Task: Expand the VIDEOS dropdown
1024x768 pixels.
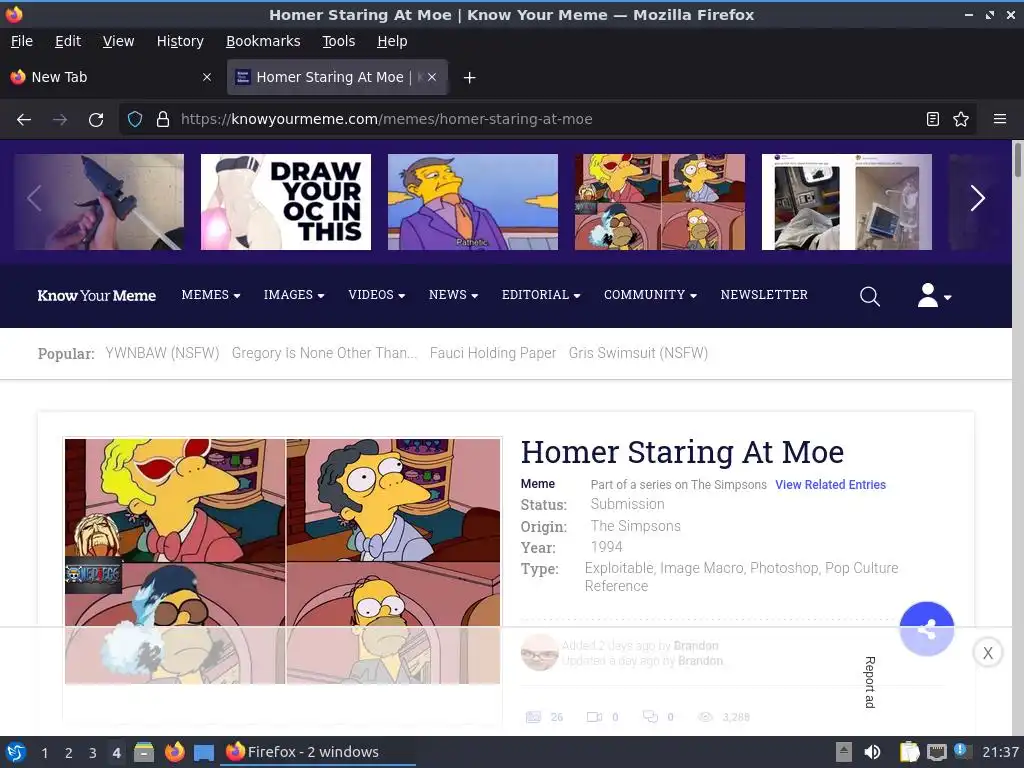Action: coord(377,295)
